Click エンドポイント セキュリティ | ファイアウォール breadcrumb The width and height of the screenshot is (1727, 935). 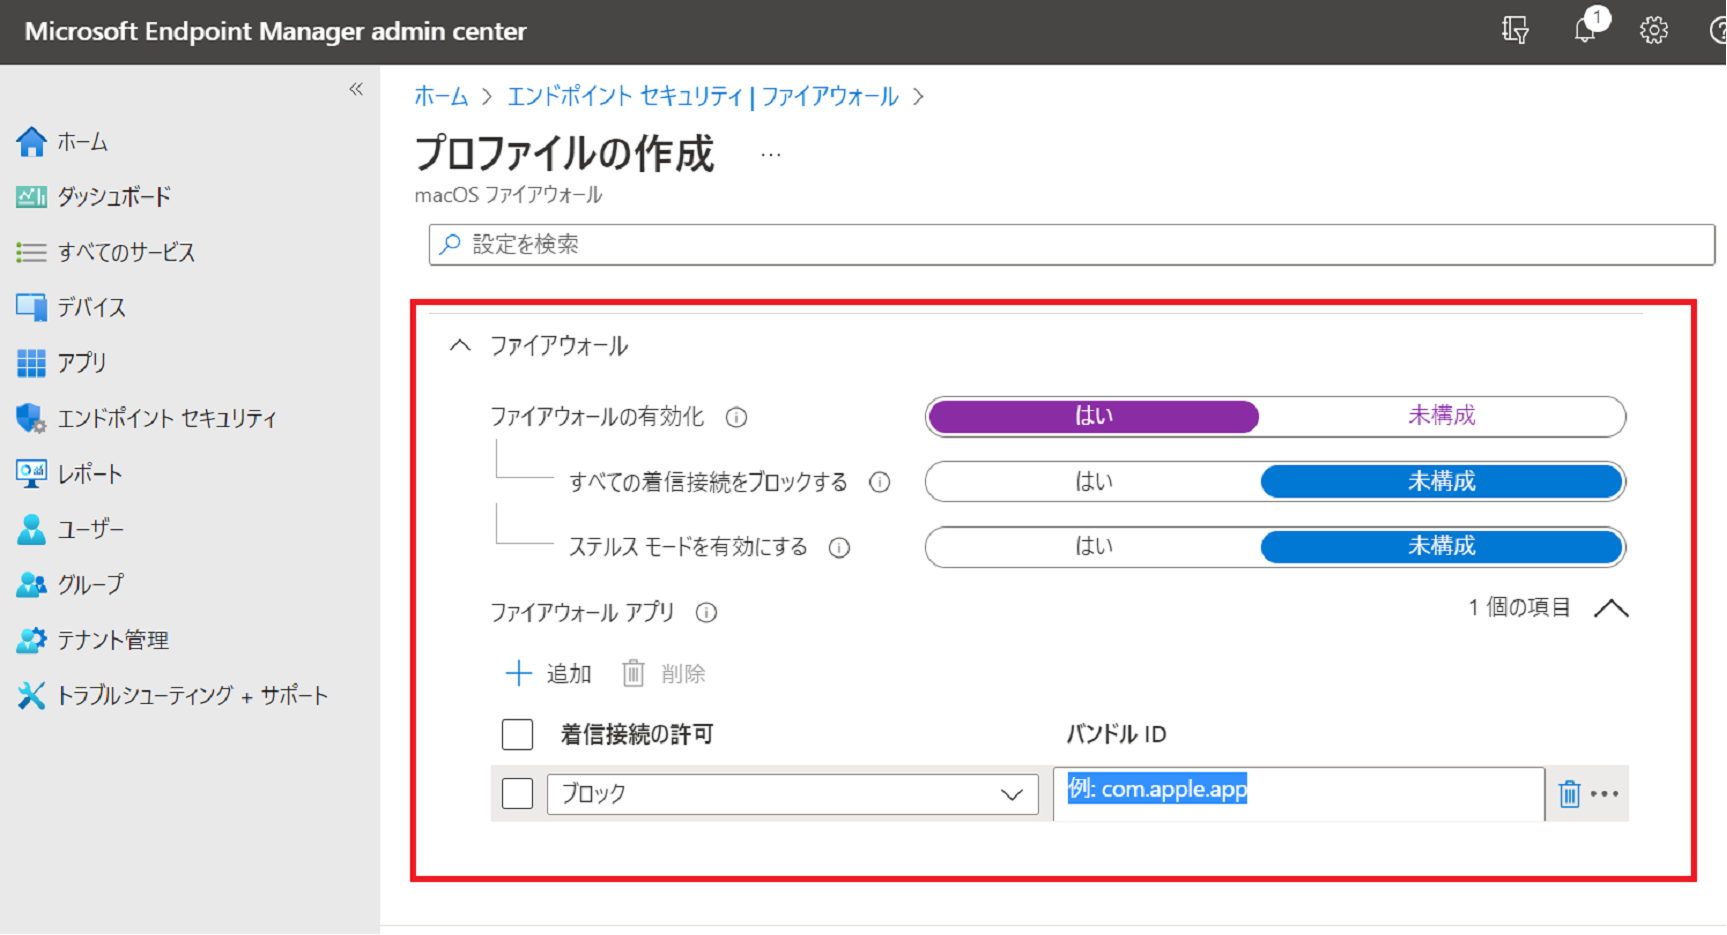(703, 96)
